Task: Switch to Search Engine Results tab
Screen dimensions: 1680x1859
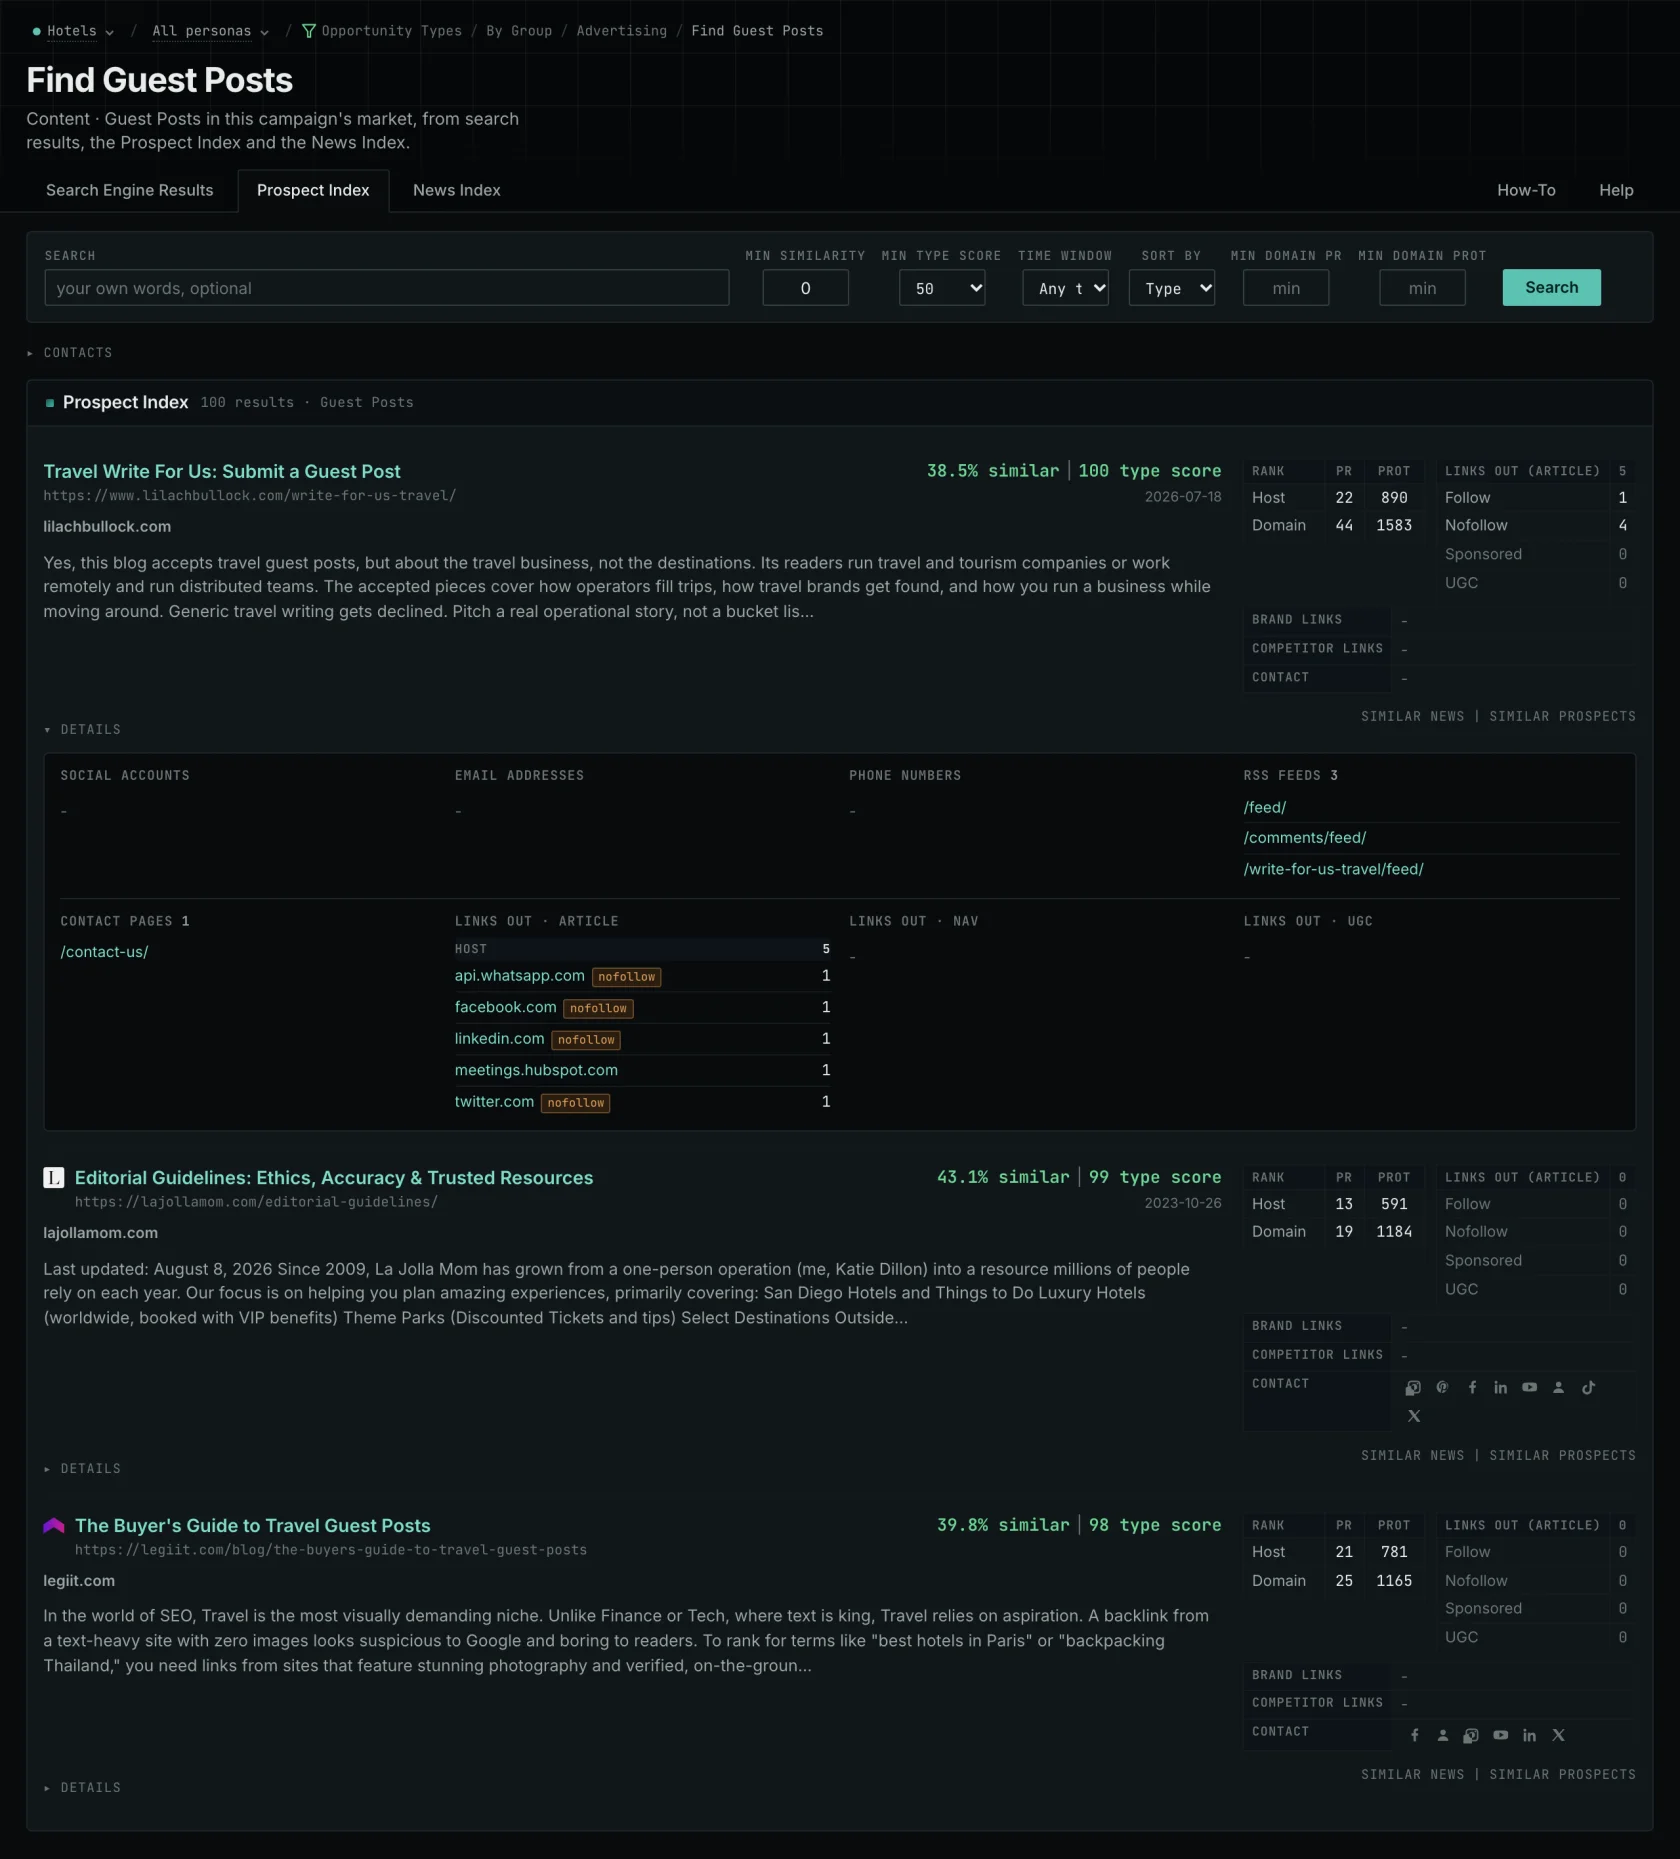Action: click(x=130, y=190)
